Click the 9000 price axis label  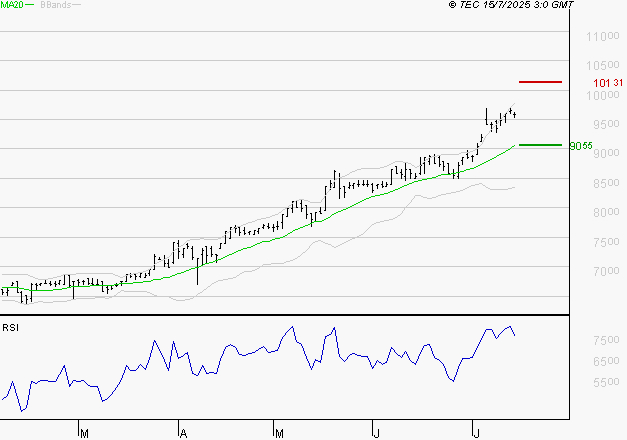point(606,153)
